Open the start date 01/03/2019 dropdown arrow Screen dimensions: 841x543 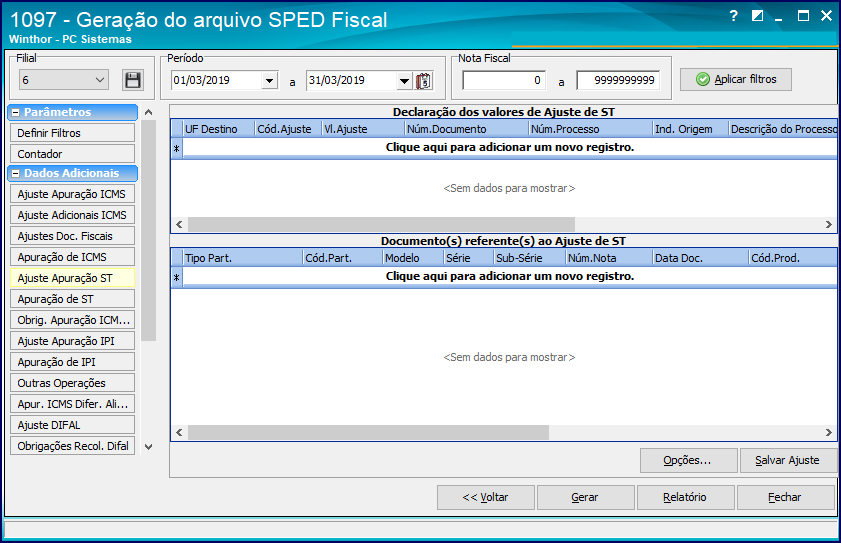[x=269, y=81]
